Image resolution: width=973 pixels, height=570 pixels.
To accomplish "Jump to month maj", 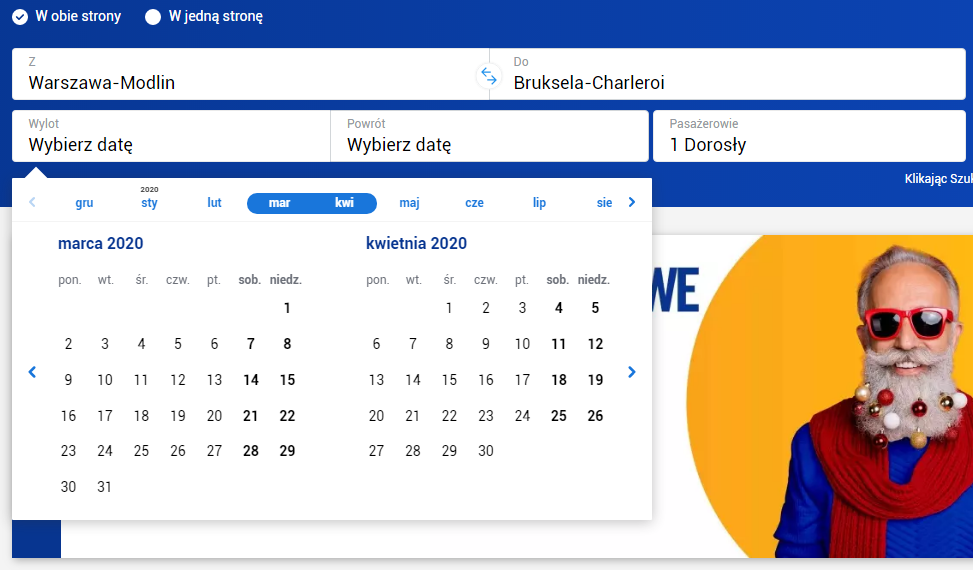I will (410, 203).
